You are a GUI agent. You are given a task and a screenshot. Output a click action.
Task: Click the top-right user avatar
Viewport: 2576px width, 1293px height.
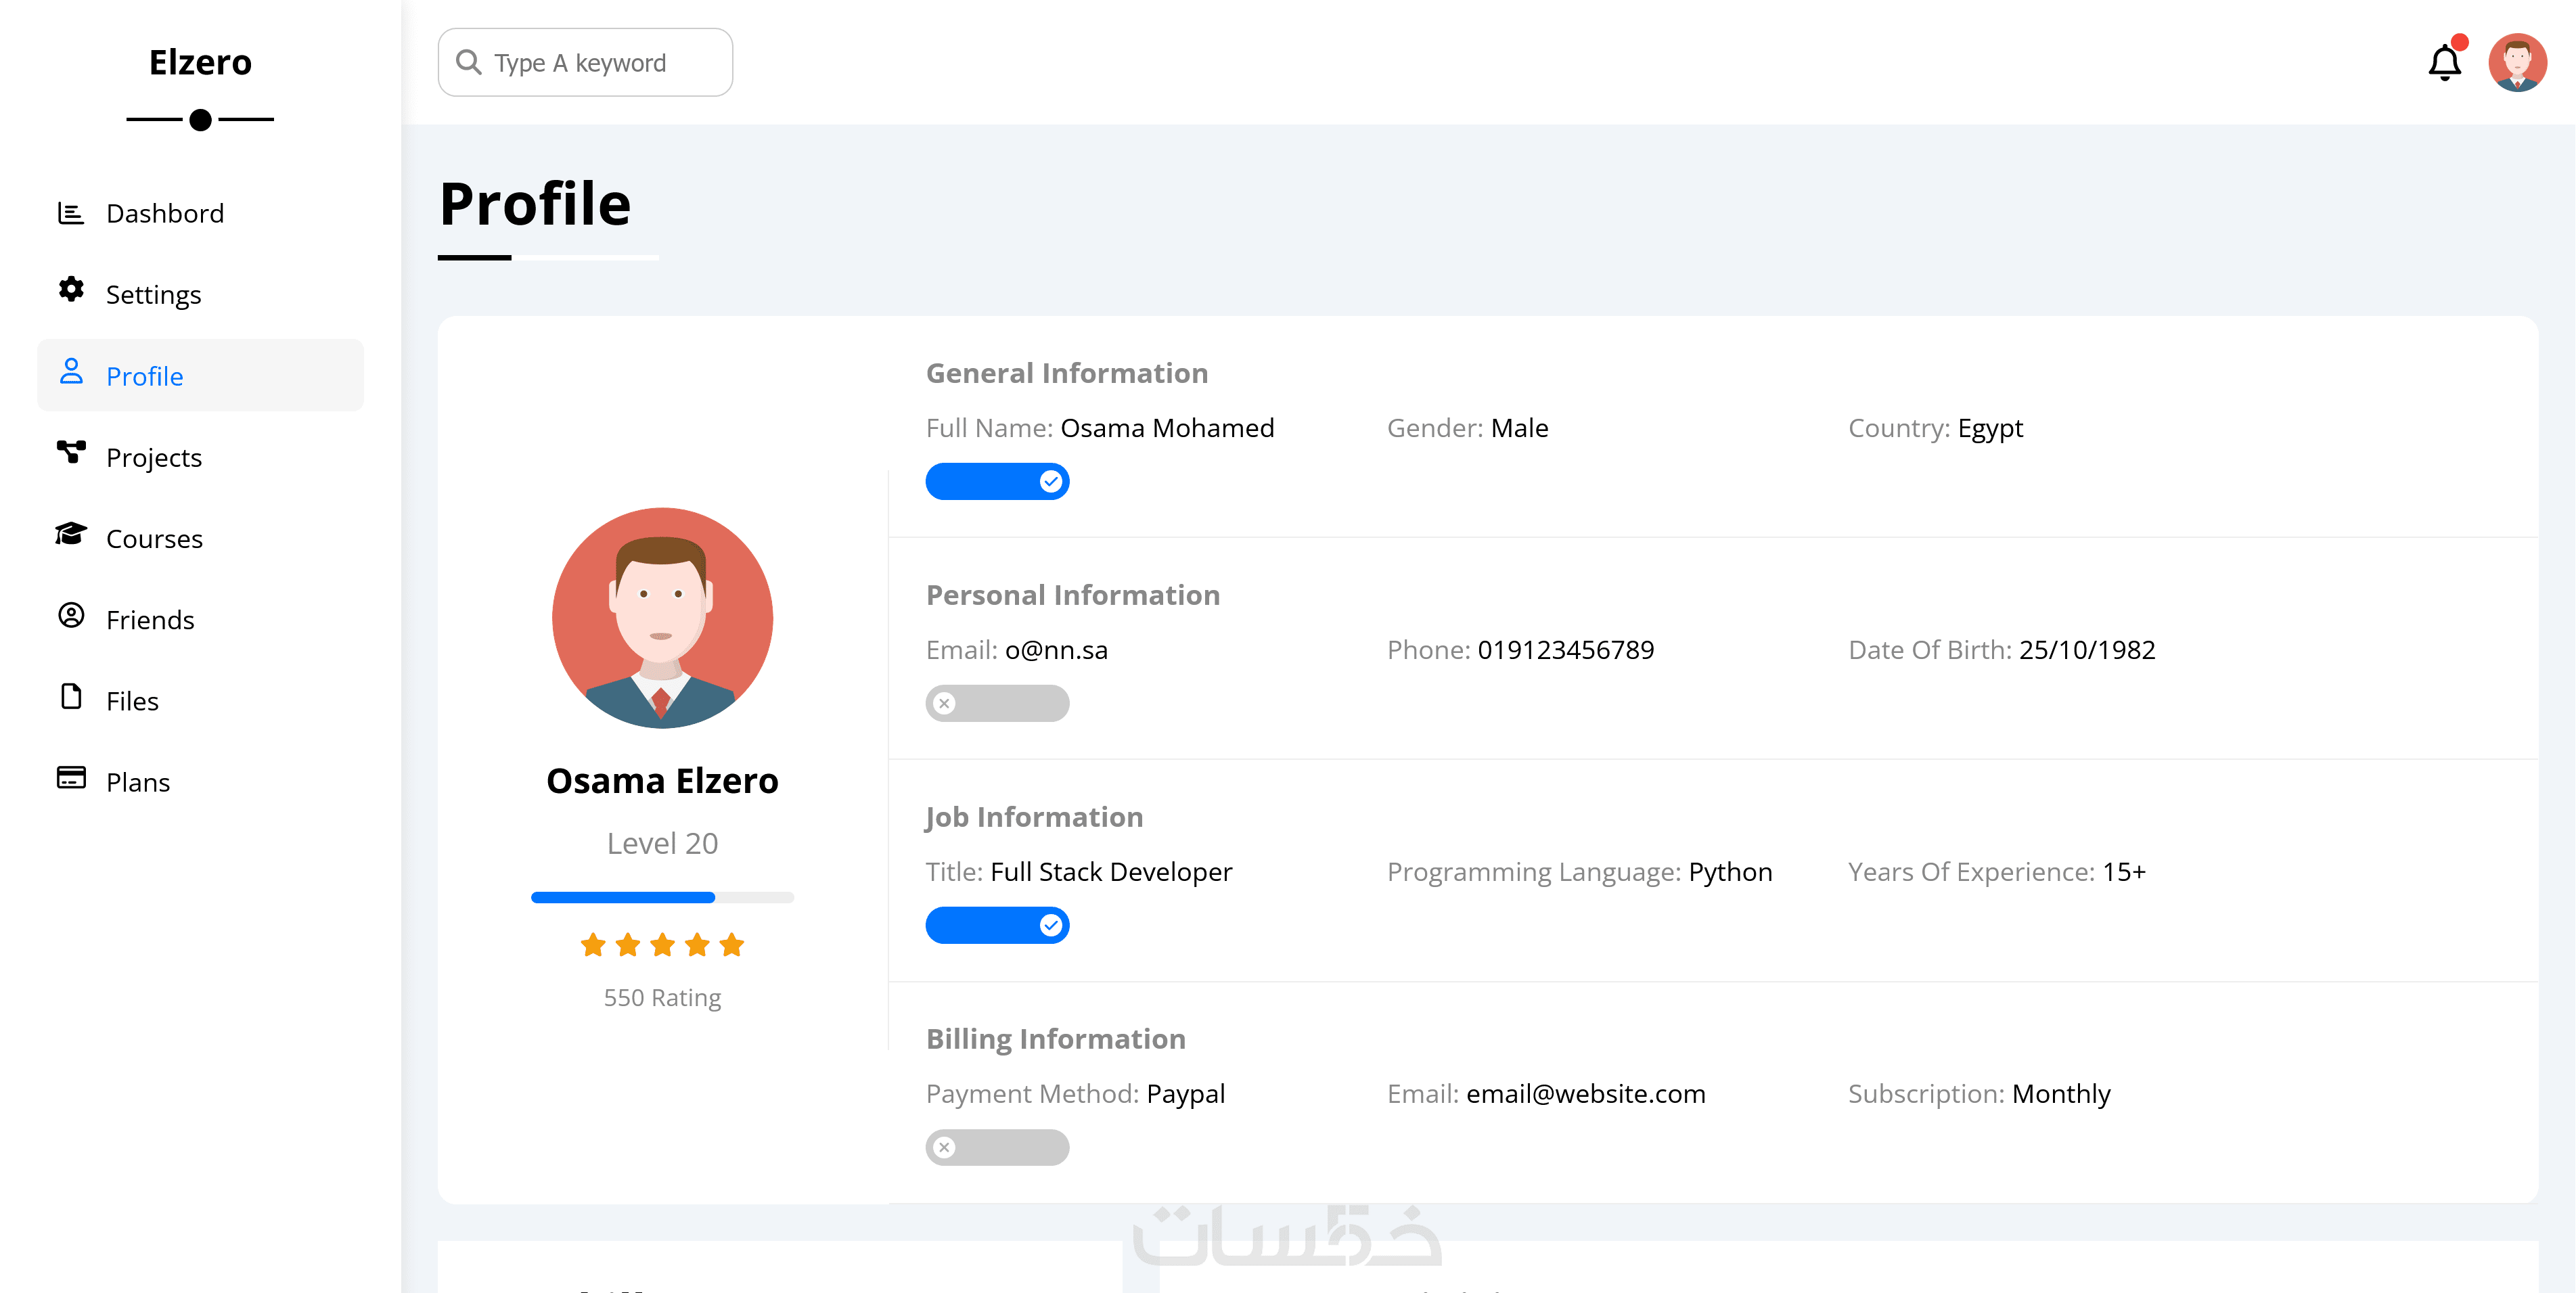pos(2517,63)
